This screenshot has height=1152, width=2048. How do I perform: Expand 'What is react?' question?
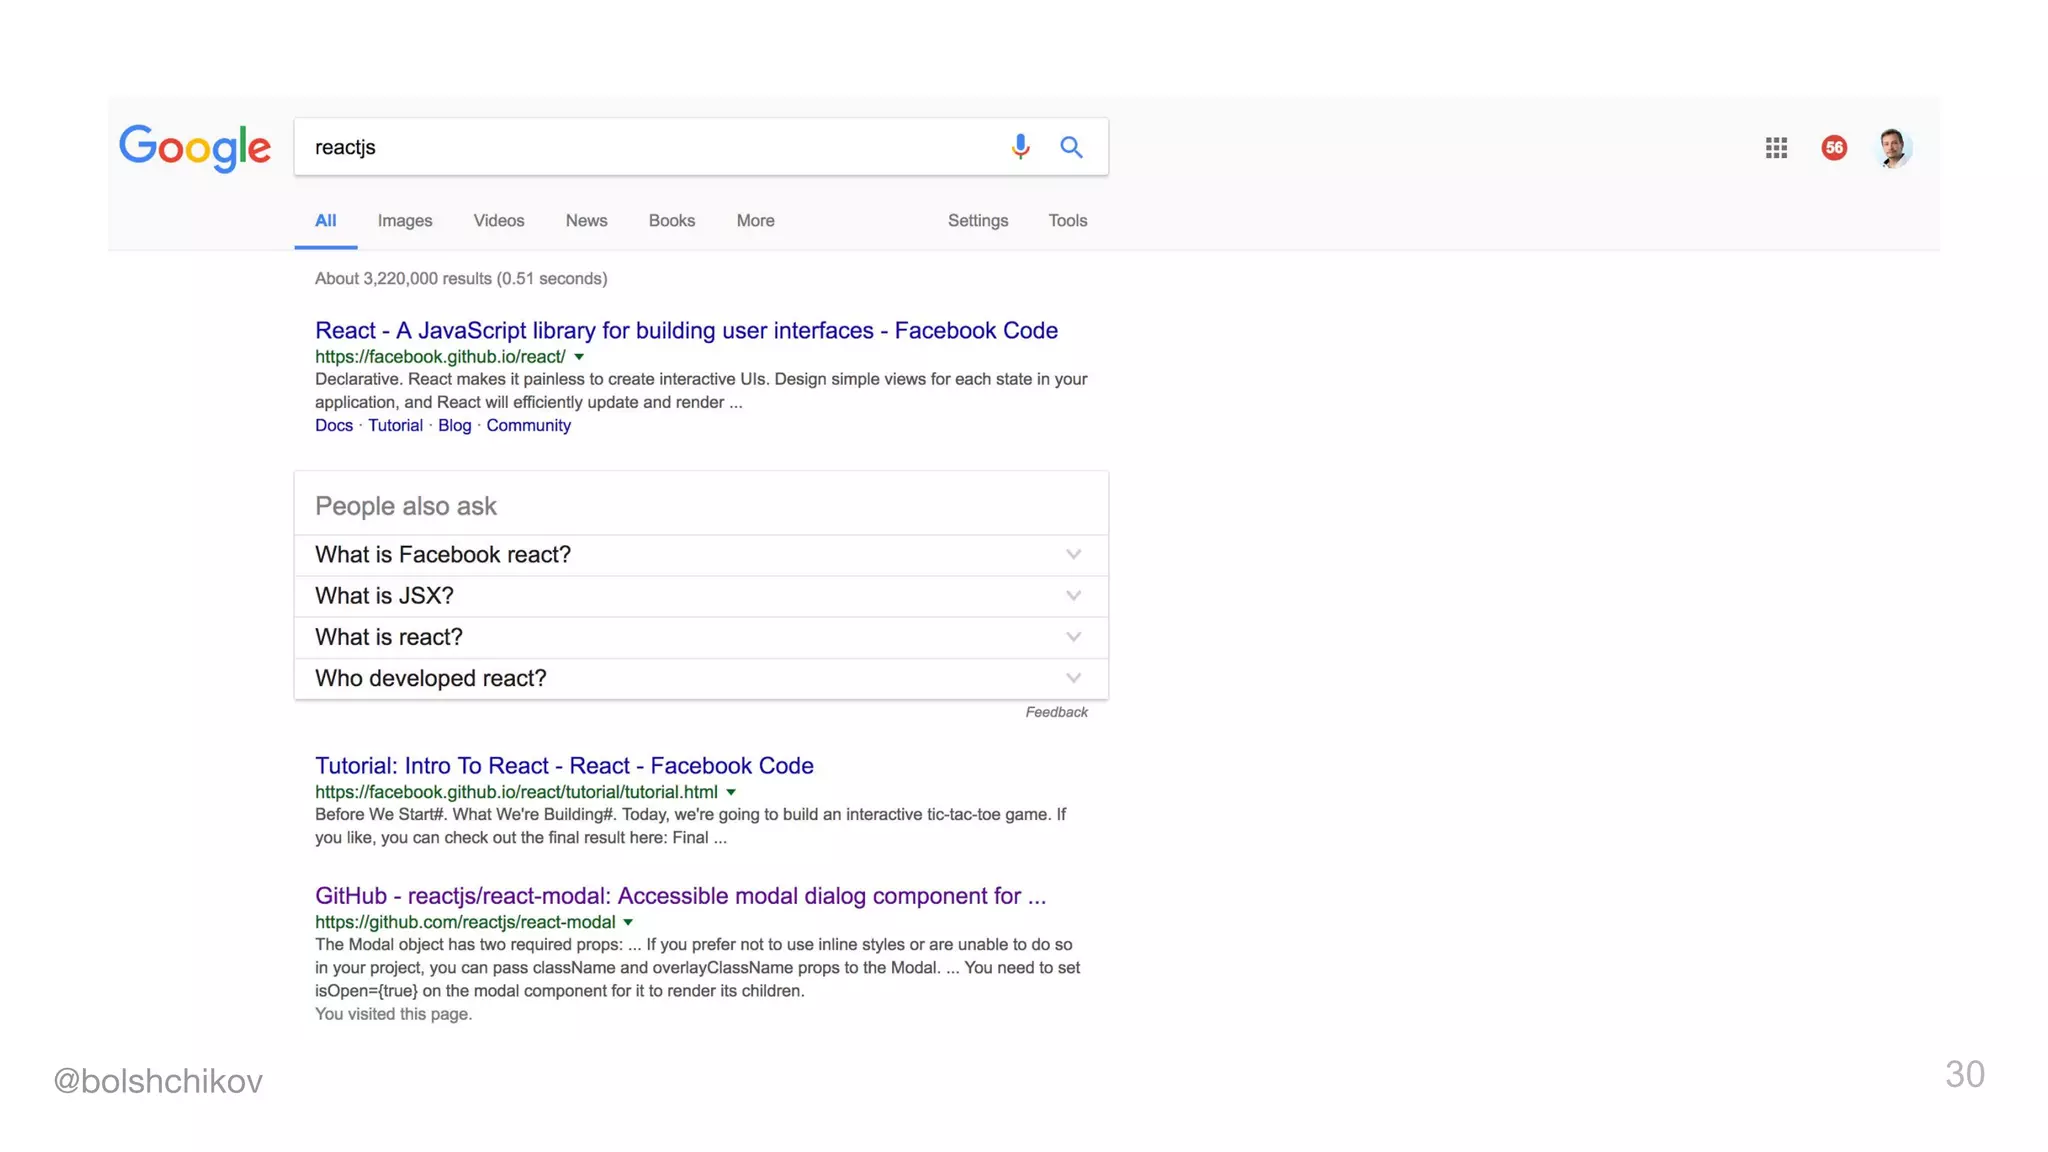click(1073, 637)
